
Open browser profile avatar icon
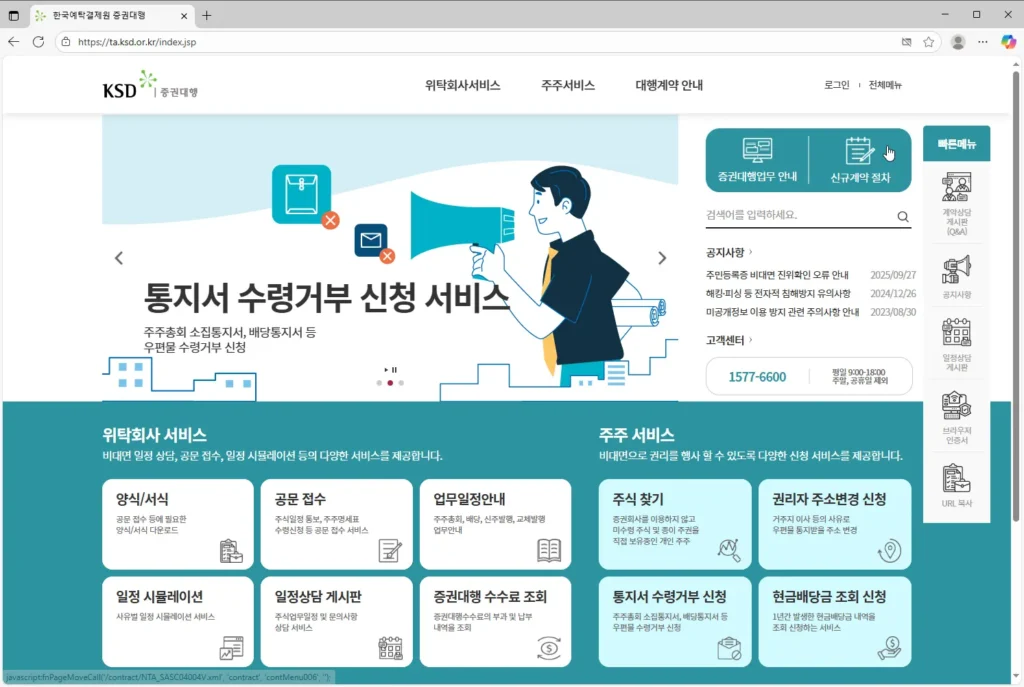[958, 42]
